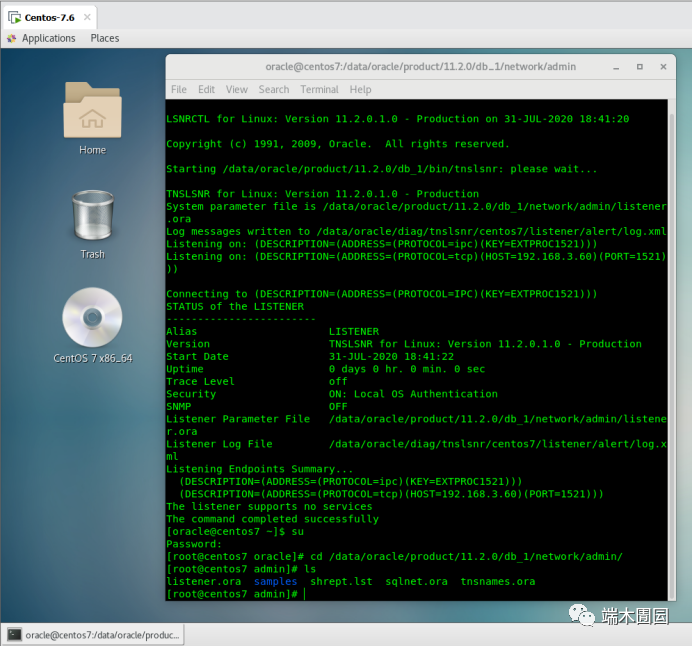Close the Centos-7.6 VM tab
The image size is (692, 647).
pyautogui.click(x=87, y=17)
